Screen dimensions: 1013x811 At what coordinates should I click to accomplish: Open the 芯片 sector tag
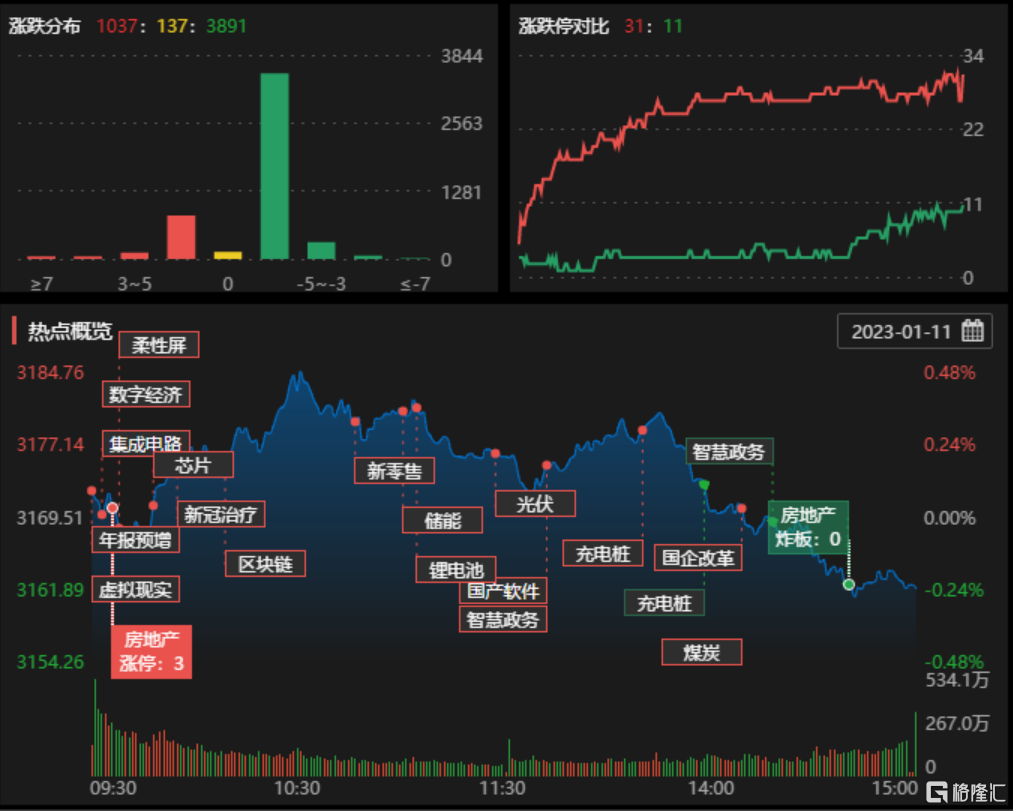[193, 465]
